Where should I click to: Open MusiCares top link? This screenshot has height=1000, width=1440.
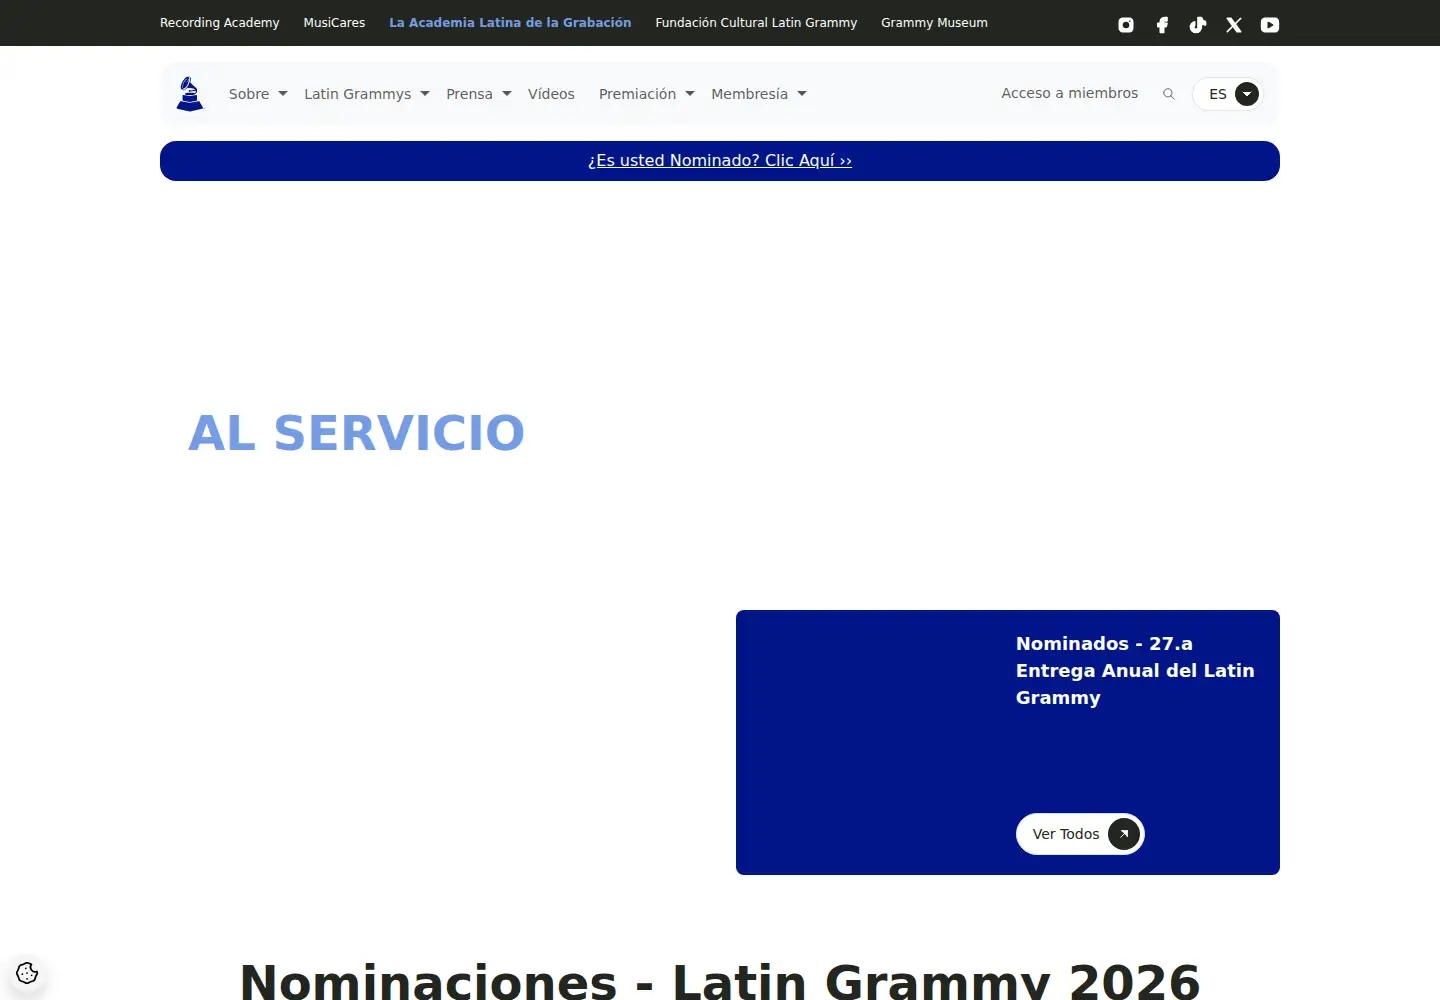(334, 22)
